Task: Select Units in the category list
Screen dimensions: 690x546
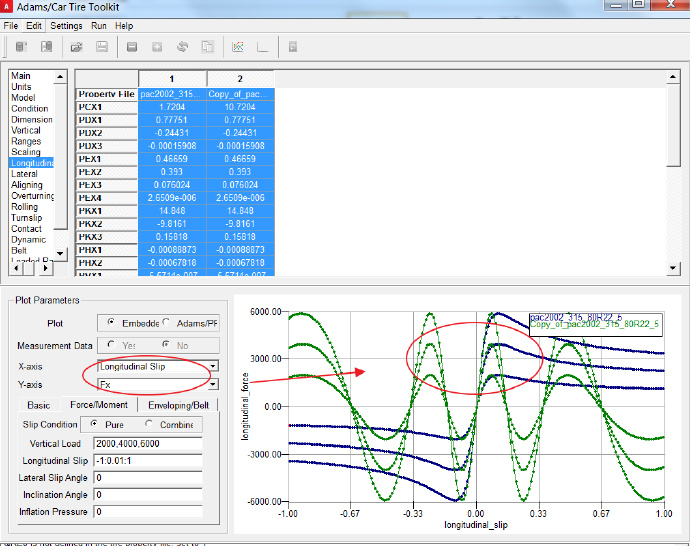Action: (x=21, y=87)
